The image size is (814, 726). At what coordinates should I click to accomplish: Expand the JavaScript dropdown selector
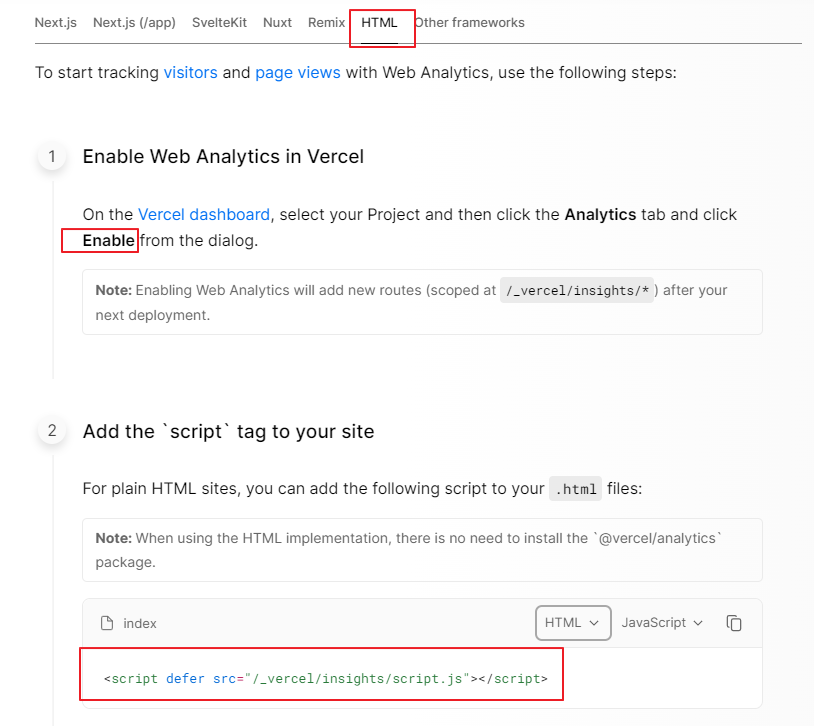(x=662, y=622)
